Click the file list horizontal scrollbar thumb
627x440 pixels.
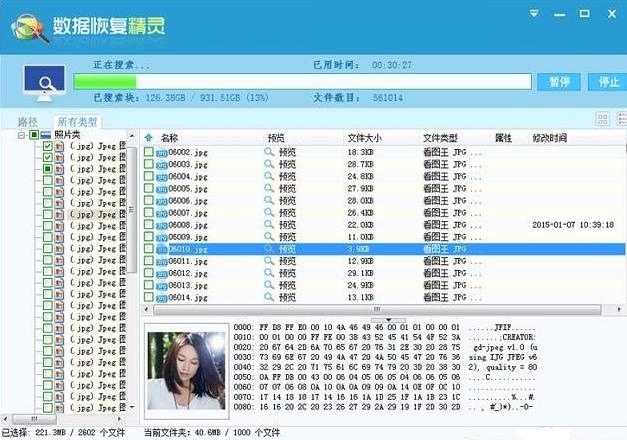point(377,309)
